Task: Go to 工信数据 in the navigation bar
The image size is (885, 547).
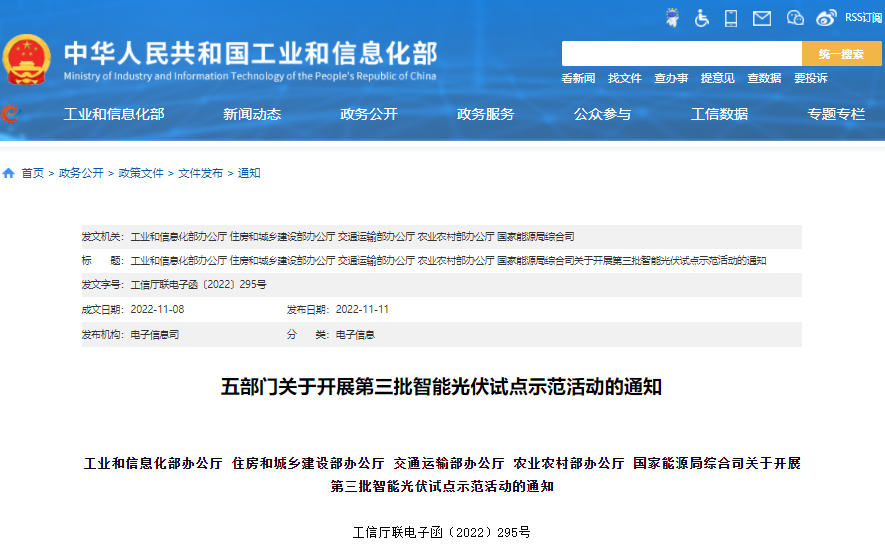Action: (x=719, y=114)
